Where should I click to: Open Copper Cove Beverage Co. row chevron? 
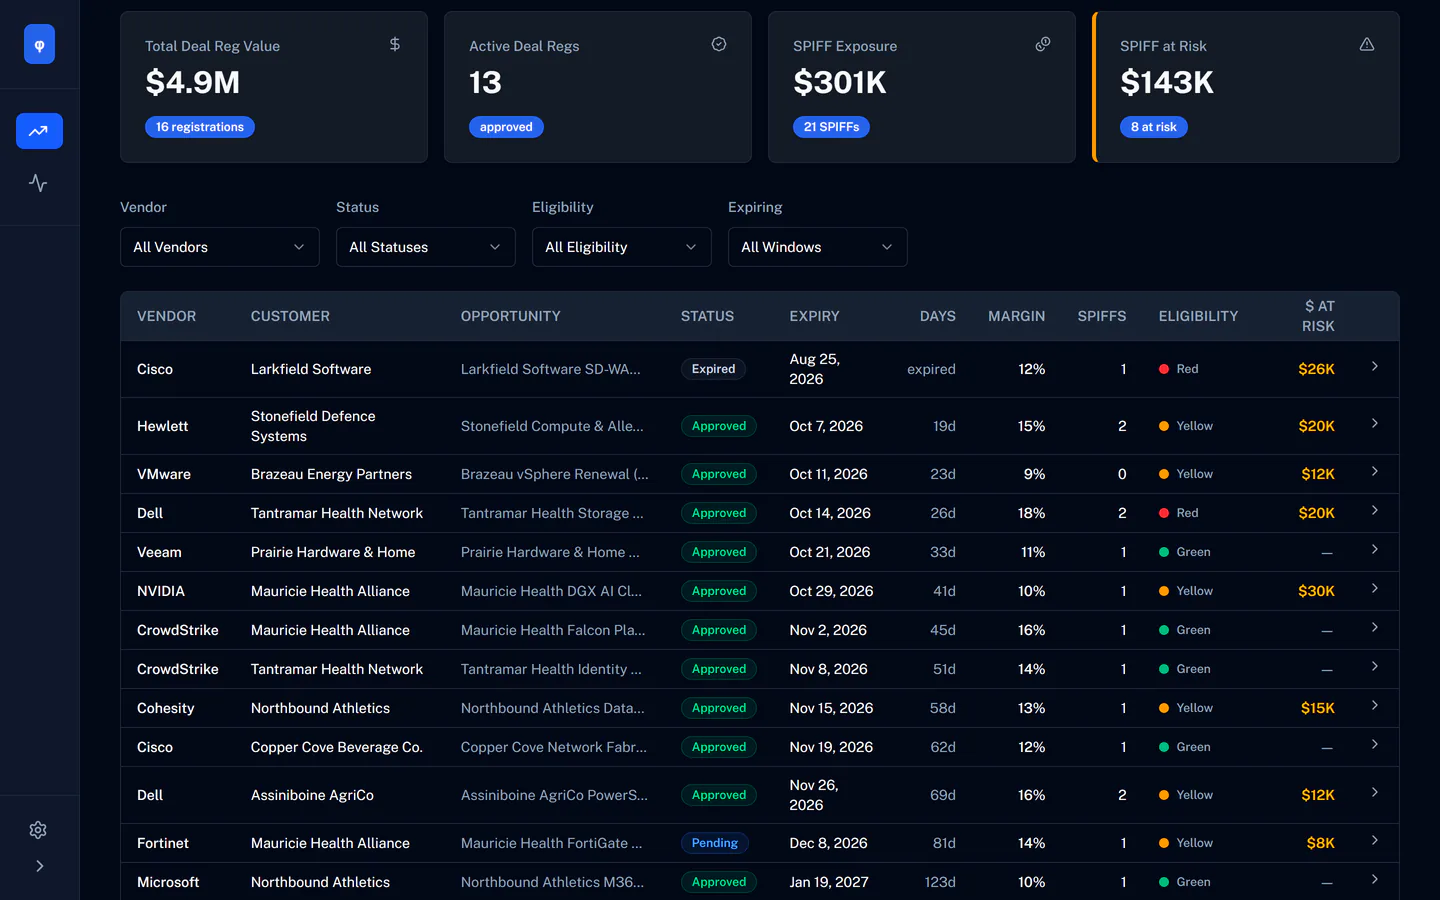click(x=1375, y=744)
